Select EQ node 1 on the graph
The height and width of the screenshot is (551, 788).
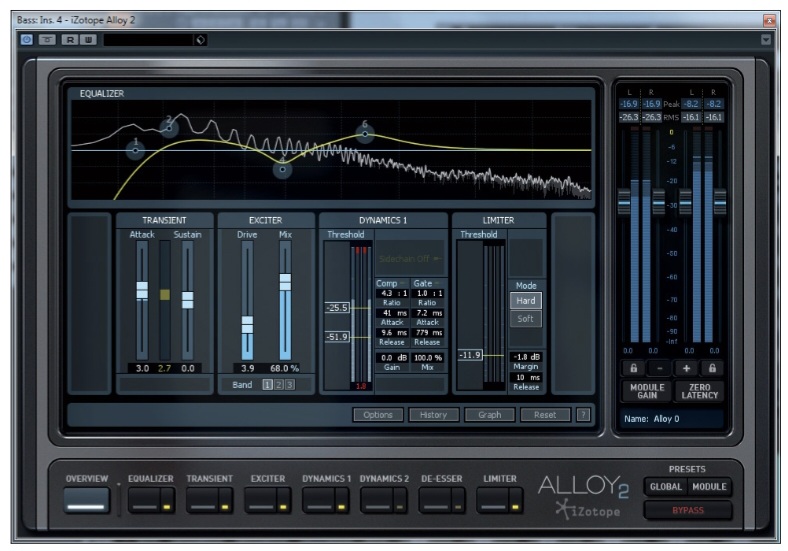(x=135, y=150)
